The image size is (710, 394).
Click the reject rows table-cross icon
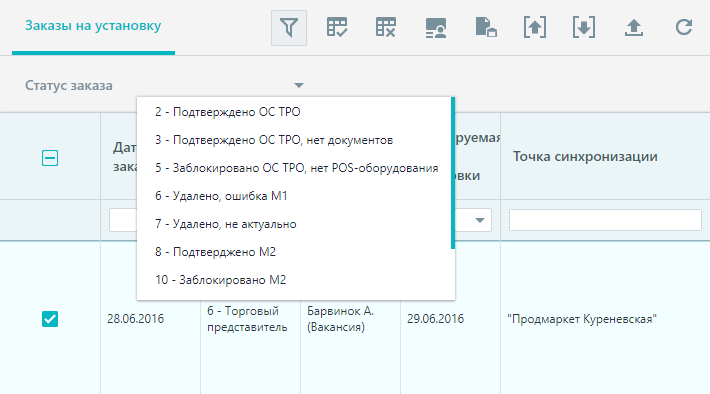point(386,28)
